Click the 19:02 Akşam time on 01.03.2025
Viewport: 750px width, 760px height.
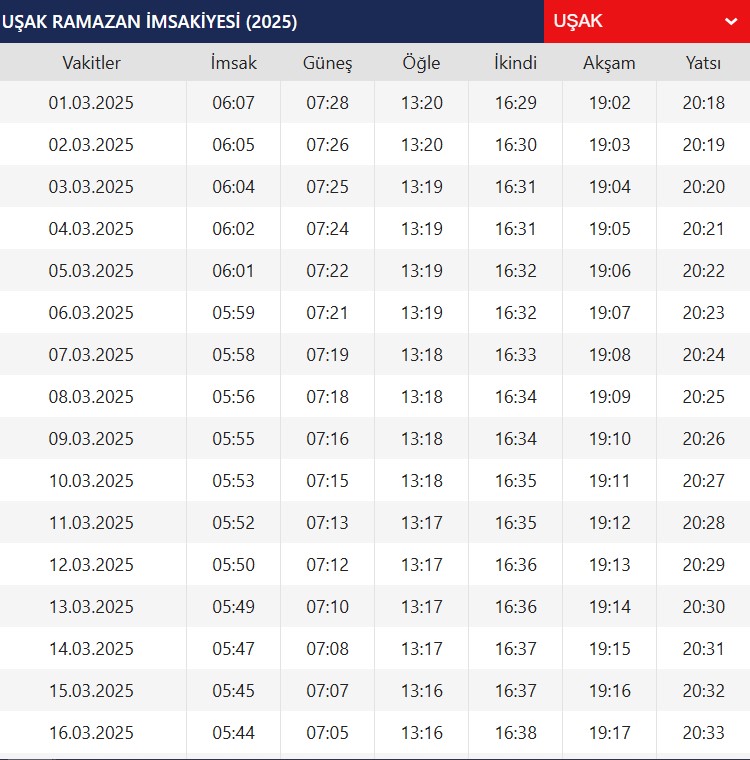(609, 103)
